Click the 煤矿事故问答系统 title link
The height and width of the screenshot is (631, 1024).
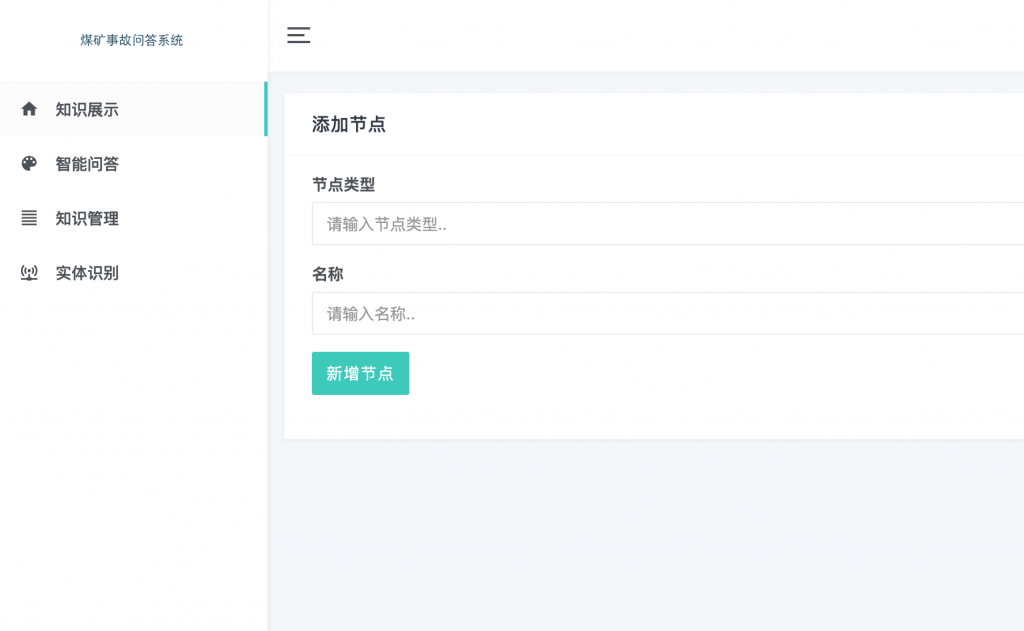[131, 39]
